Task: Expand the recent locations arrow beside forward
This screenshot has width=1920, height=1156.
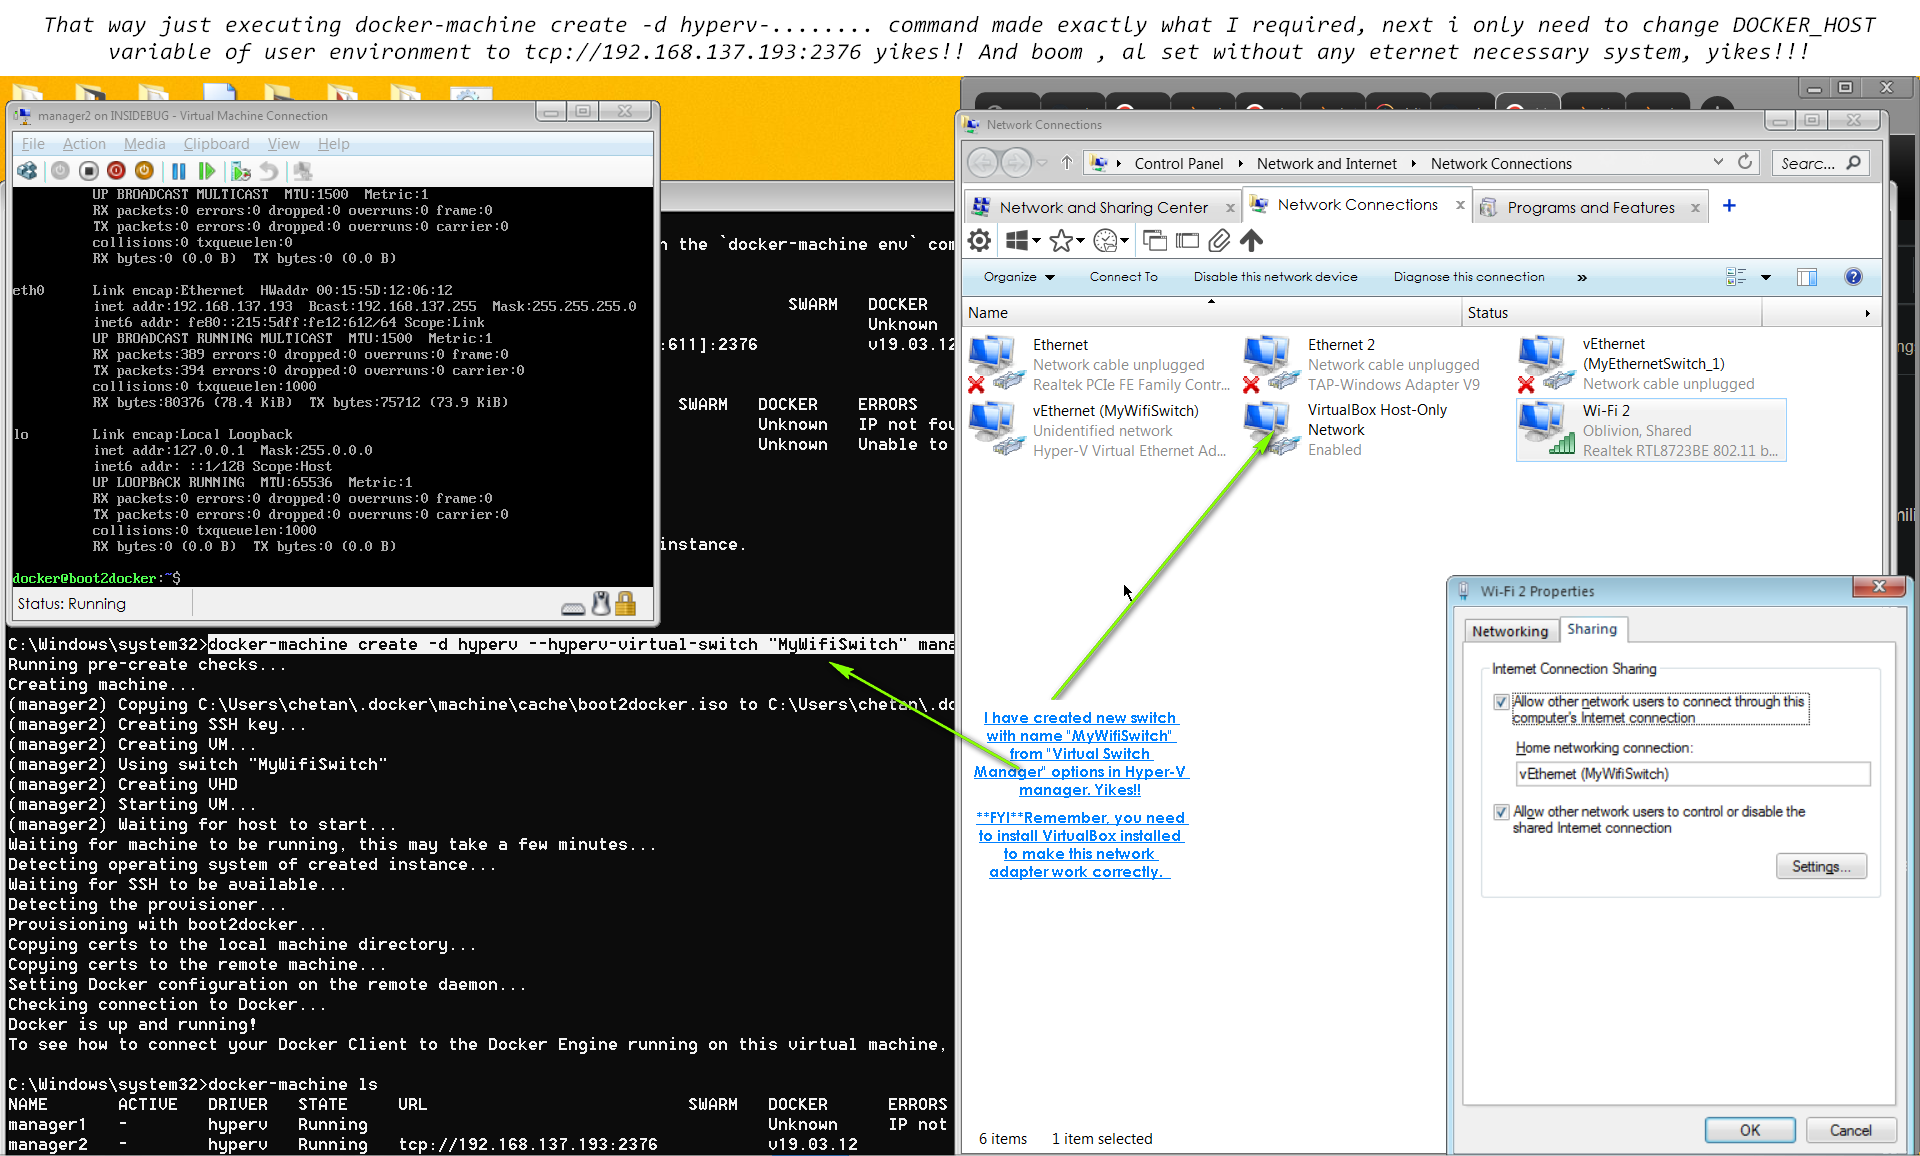Action: 1042,162
